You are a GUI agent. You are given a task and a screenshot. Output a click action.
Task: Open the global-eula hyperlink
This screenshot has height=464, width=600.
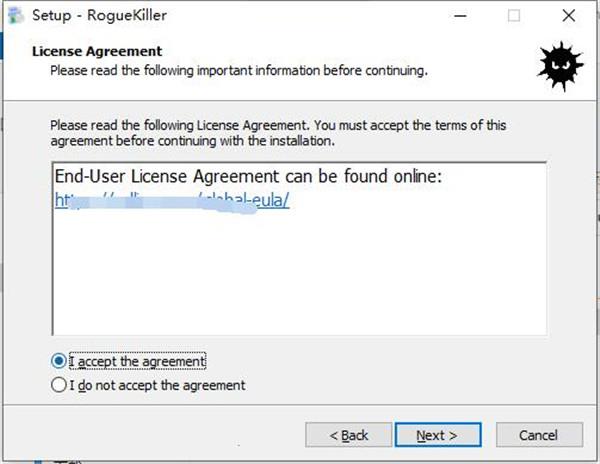click(x=172, y=200)
